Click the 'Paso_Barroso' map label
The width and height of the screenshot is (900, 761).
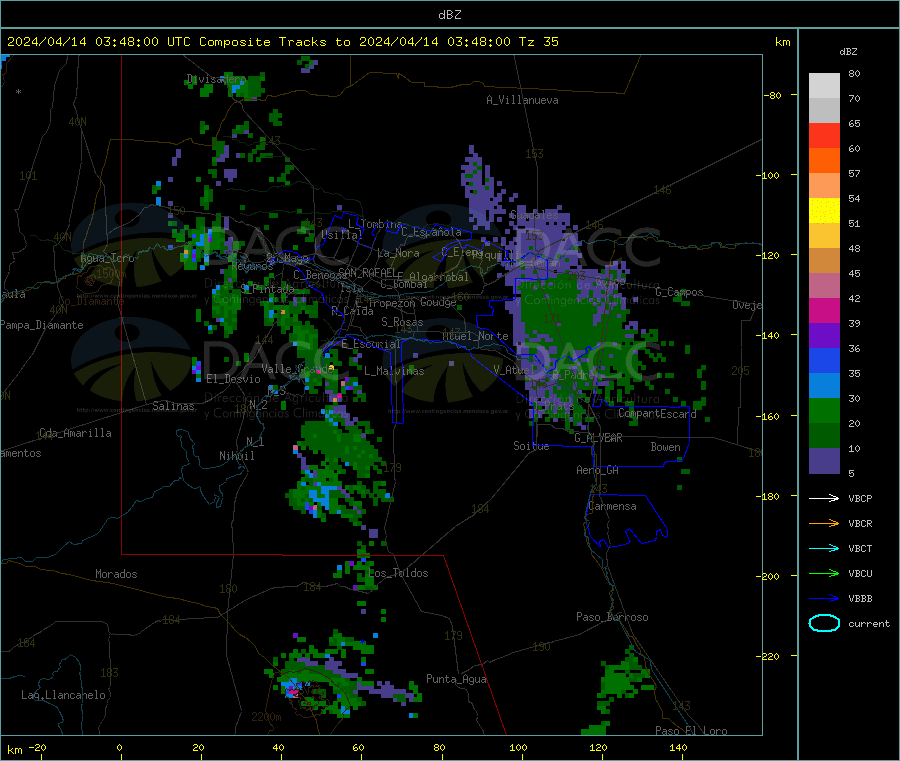click(612, 618)
